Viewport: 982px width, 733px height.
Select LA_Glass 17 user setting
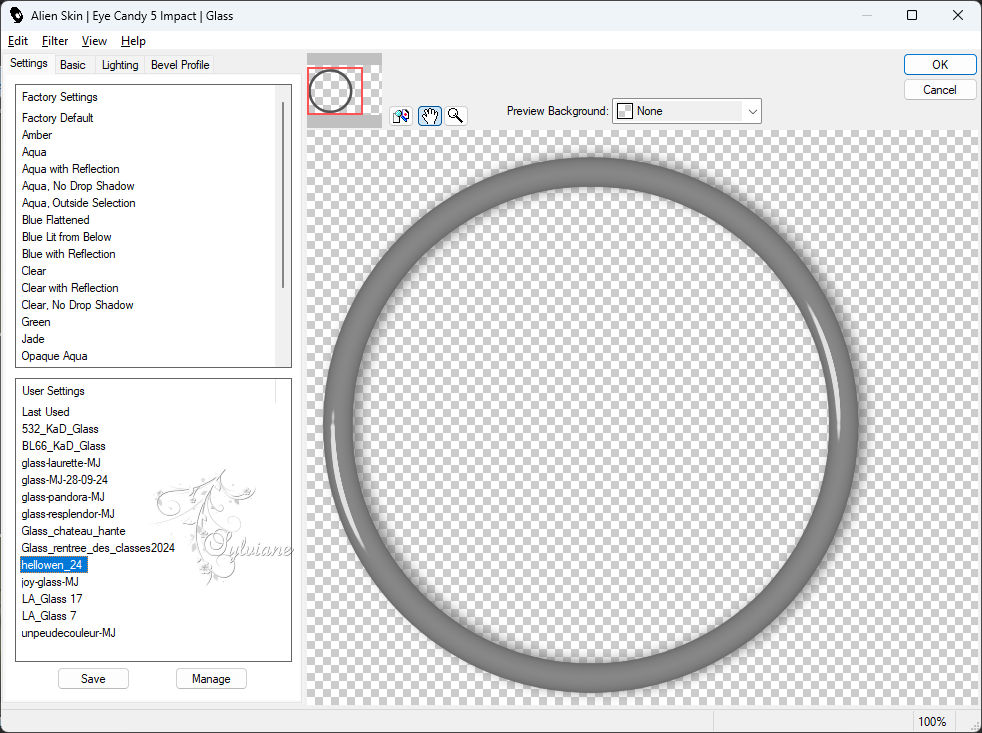click(x=51, y=598)
